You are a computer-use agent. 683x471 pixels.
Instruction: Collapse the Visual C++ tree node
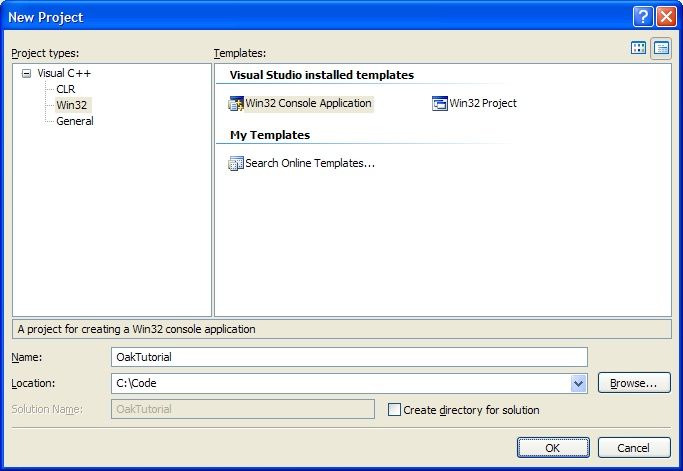coord(27,73)
